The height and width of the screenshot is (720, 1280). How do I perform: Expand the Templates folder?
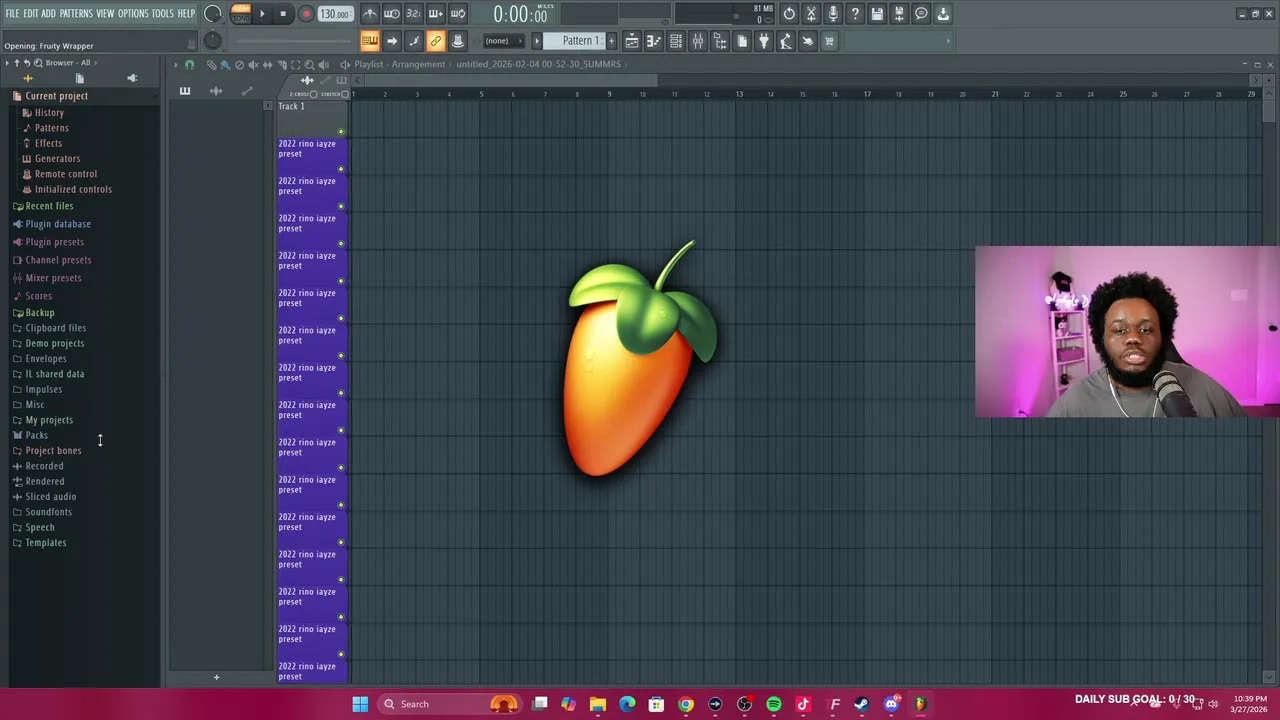[x=46, y=543]
